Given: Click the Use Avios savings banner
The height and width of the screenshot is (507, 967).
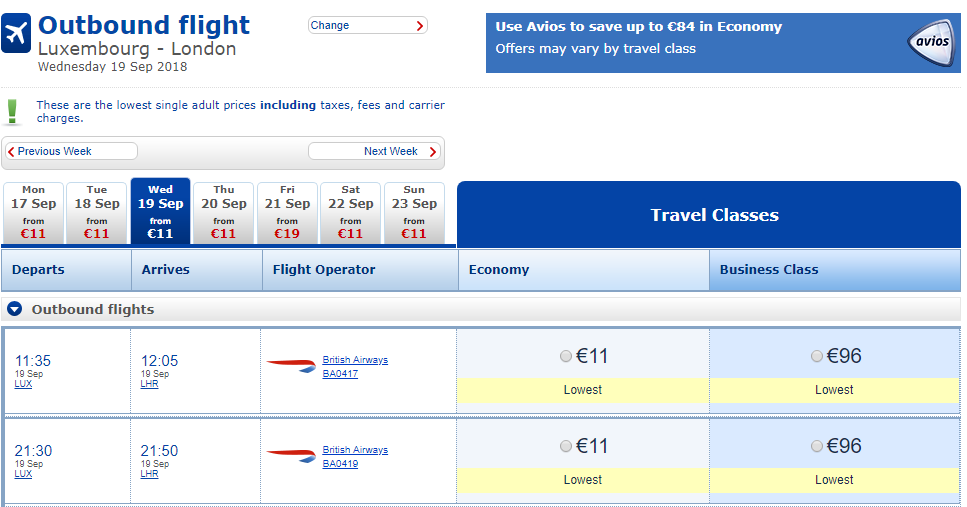Looking at the screenshot, I should click(x=690, y=38).
